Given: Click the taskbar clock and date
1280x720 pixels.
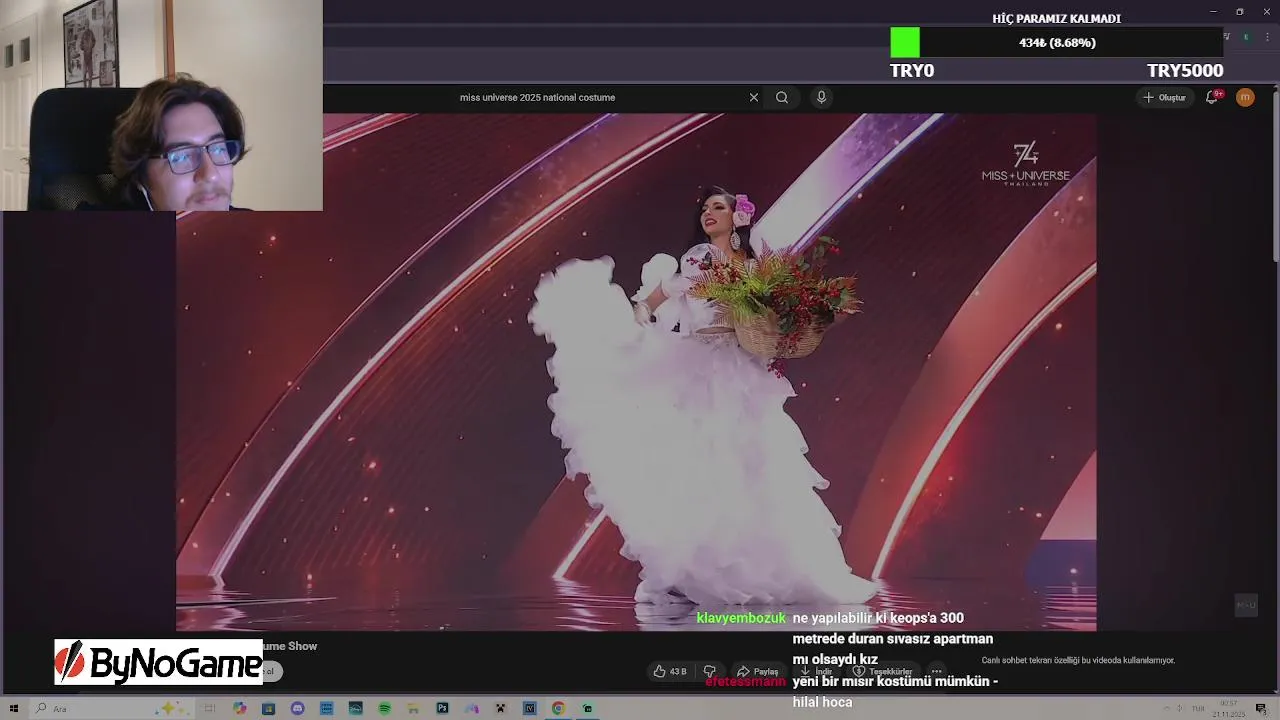Looking at the screenshot, I should tap(1229, 708).
